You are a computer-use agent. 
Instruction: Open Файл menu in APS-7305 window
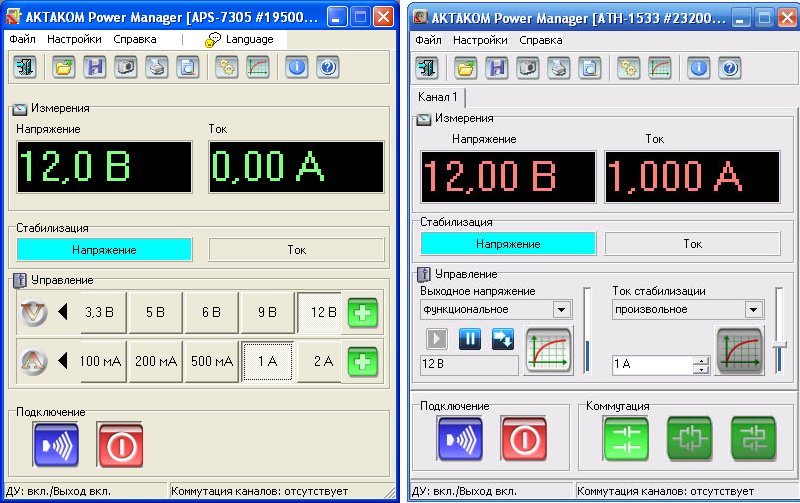coord(22,39)
